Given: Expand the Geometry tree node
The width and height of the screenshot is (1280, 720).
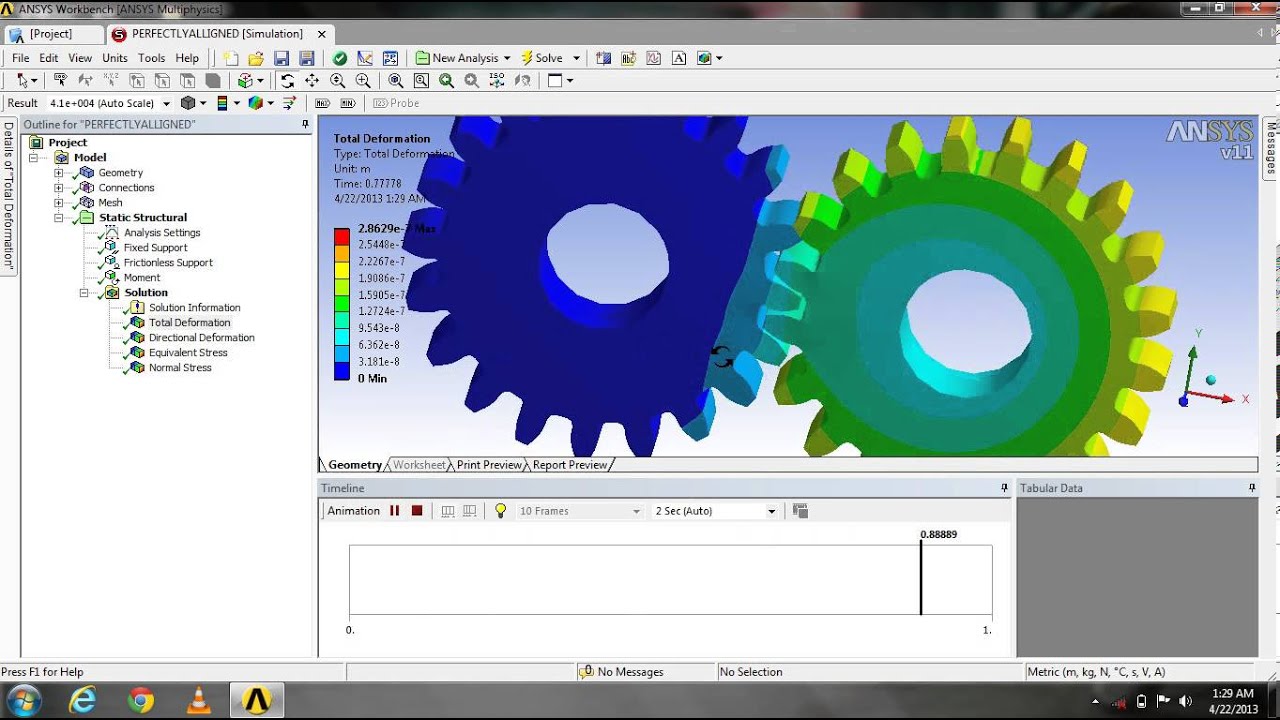Looking at the screenshot, I should 59,173.
